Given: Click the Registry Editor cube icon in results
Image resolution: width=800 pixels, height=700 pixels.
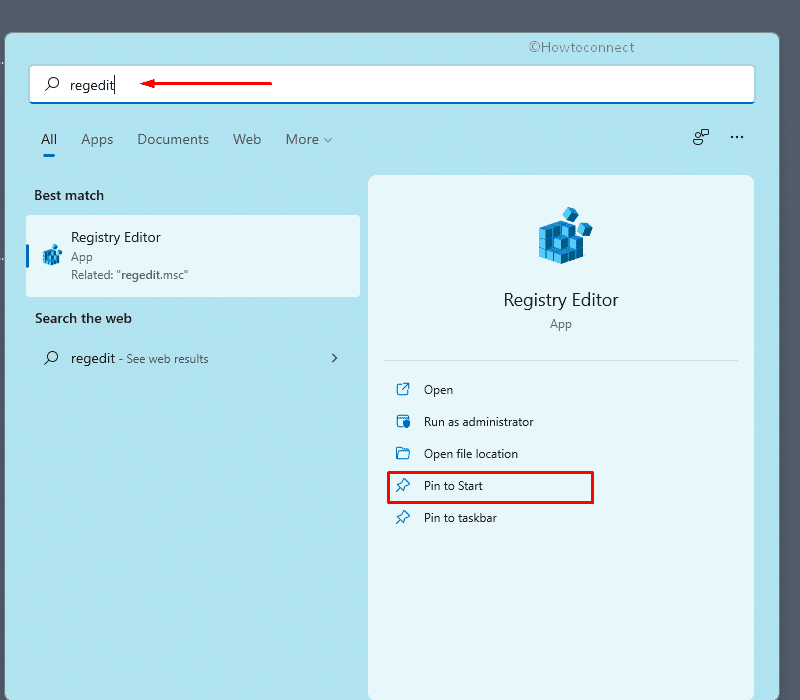Looking at the screenshot, I should (x=52, y=255).
